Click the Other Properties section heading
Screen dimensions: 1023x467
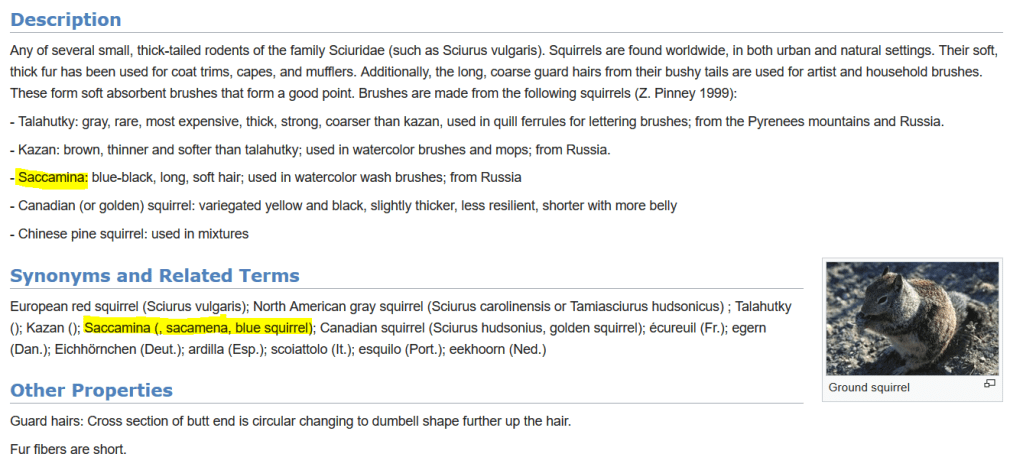pos(91,390)
